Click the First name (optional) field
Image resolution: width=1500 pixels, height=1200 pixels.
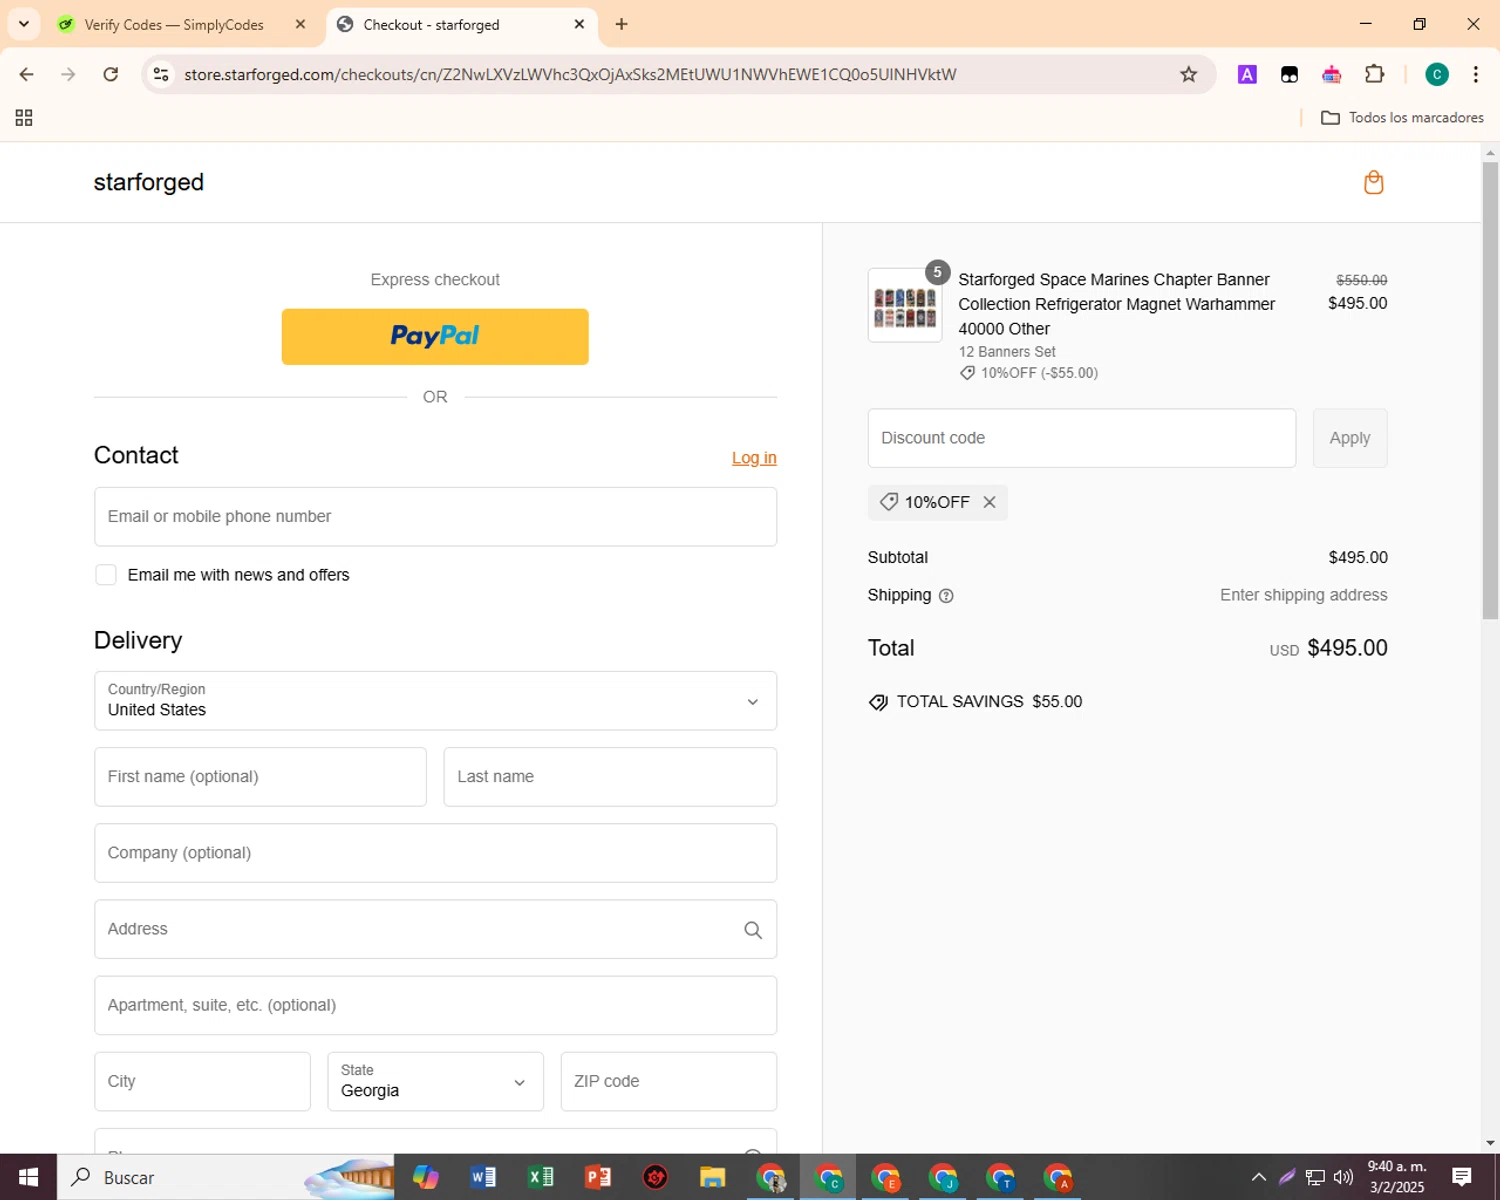coord(260,777)
